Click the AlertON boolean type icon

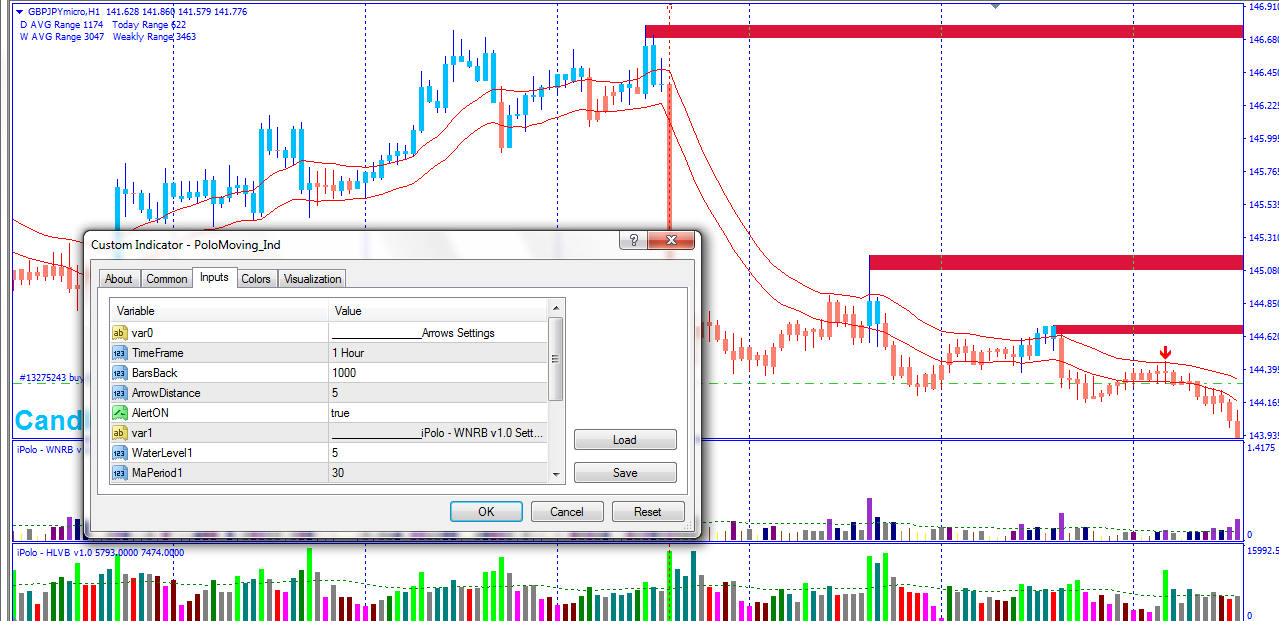[119, 412]
